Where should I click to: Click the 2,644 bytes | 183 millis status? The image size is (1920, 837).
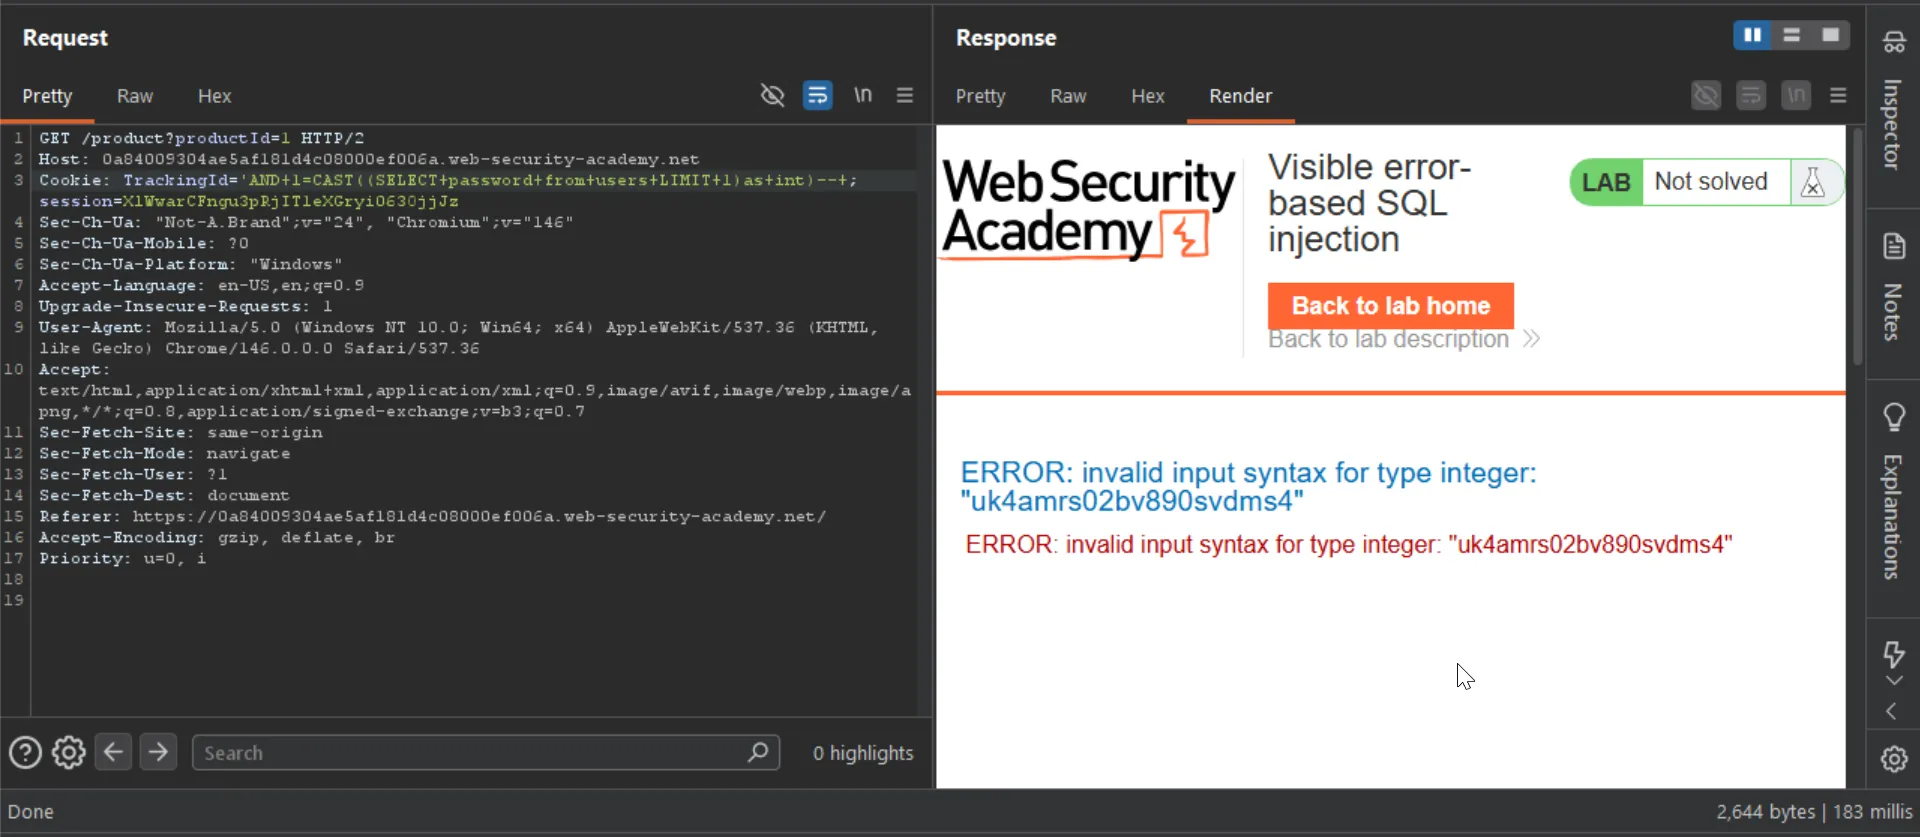pos(1814,812)
